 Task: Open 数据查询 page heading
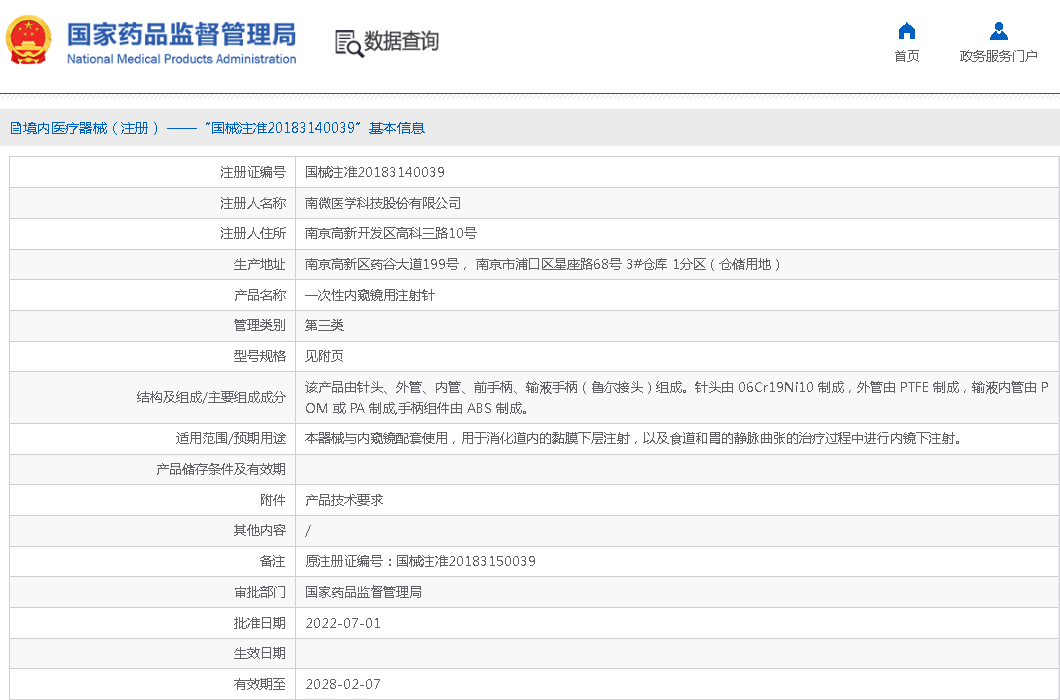pyautogui.click(x=402, y=41)
